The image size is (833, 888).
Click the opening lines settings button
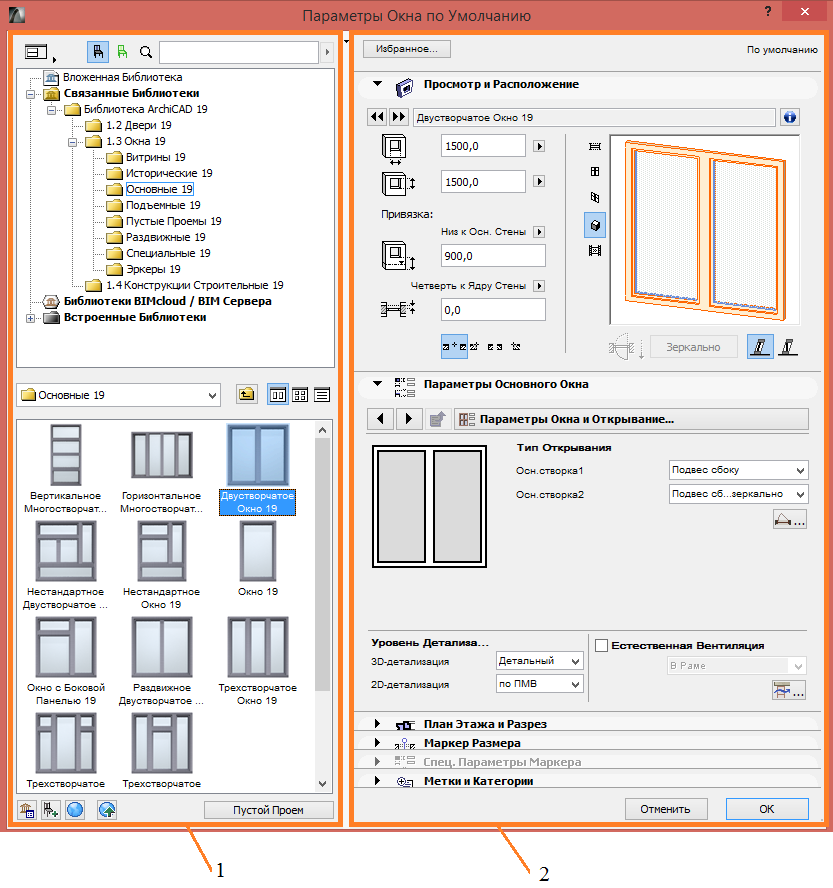point(790,519)
